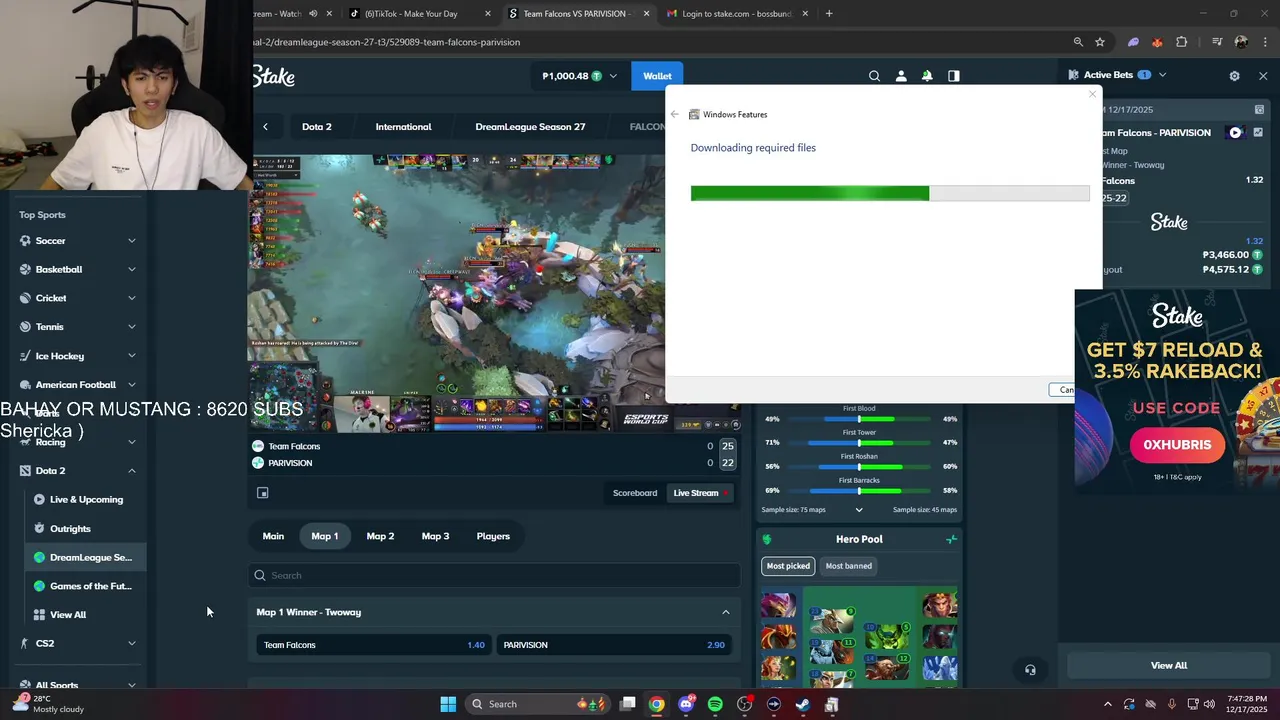
Task: Toggle the bet slip sidebar panel icon
Action: tap(954, 76)
